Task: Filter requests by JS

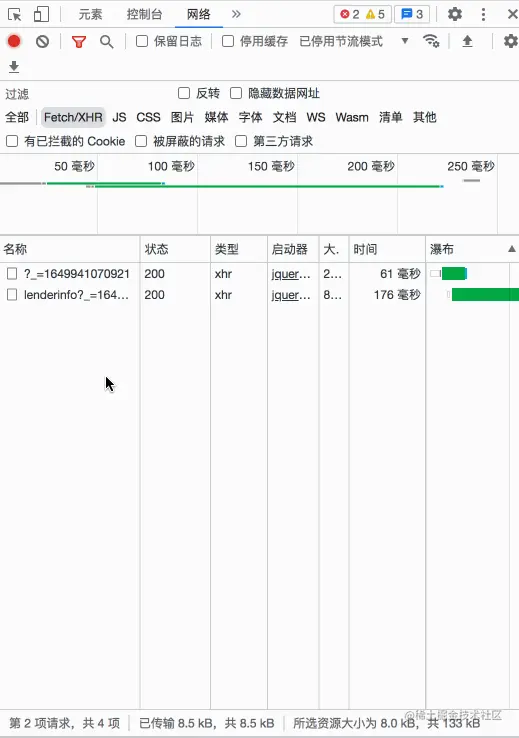Action: 119,117
